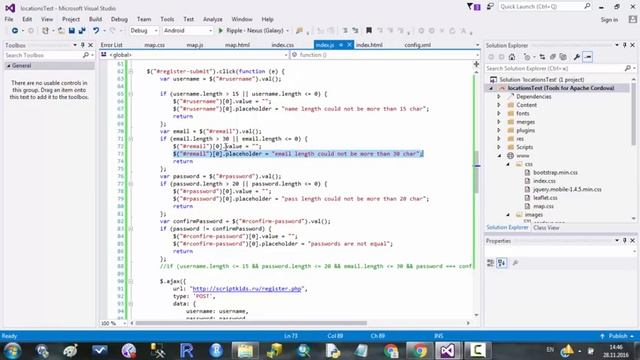The width and height of the screenshot is (640, 360).
Task: Click the Property Pages wrench in Properties
Action: (516, 263)
